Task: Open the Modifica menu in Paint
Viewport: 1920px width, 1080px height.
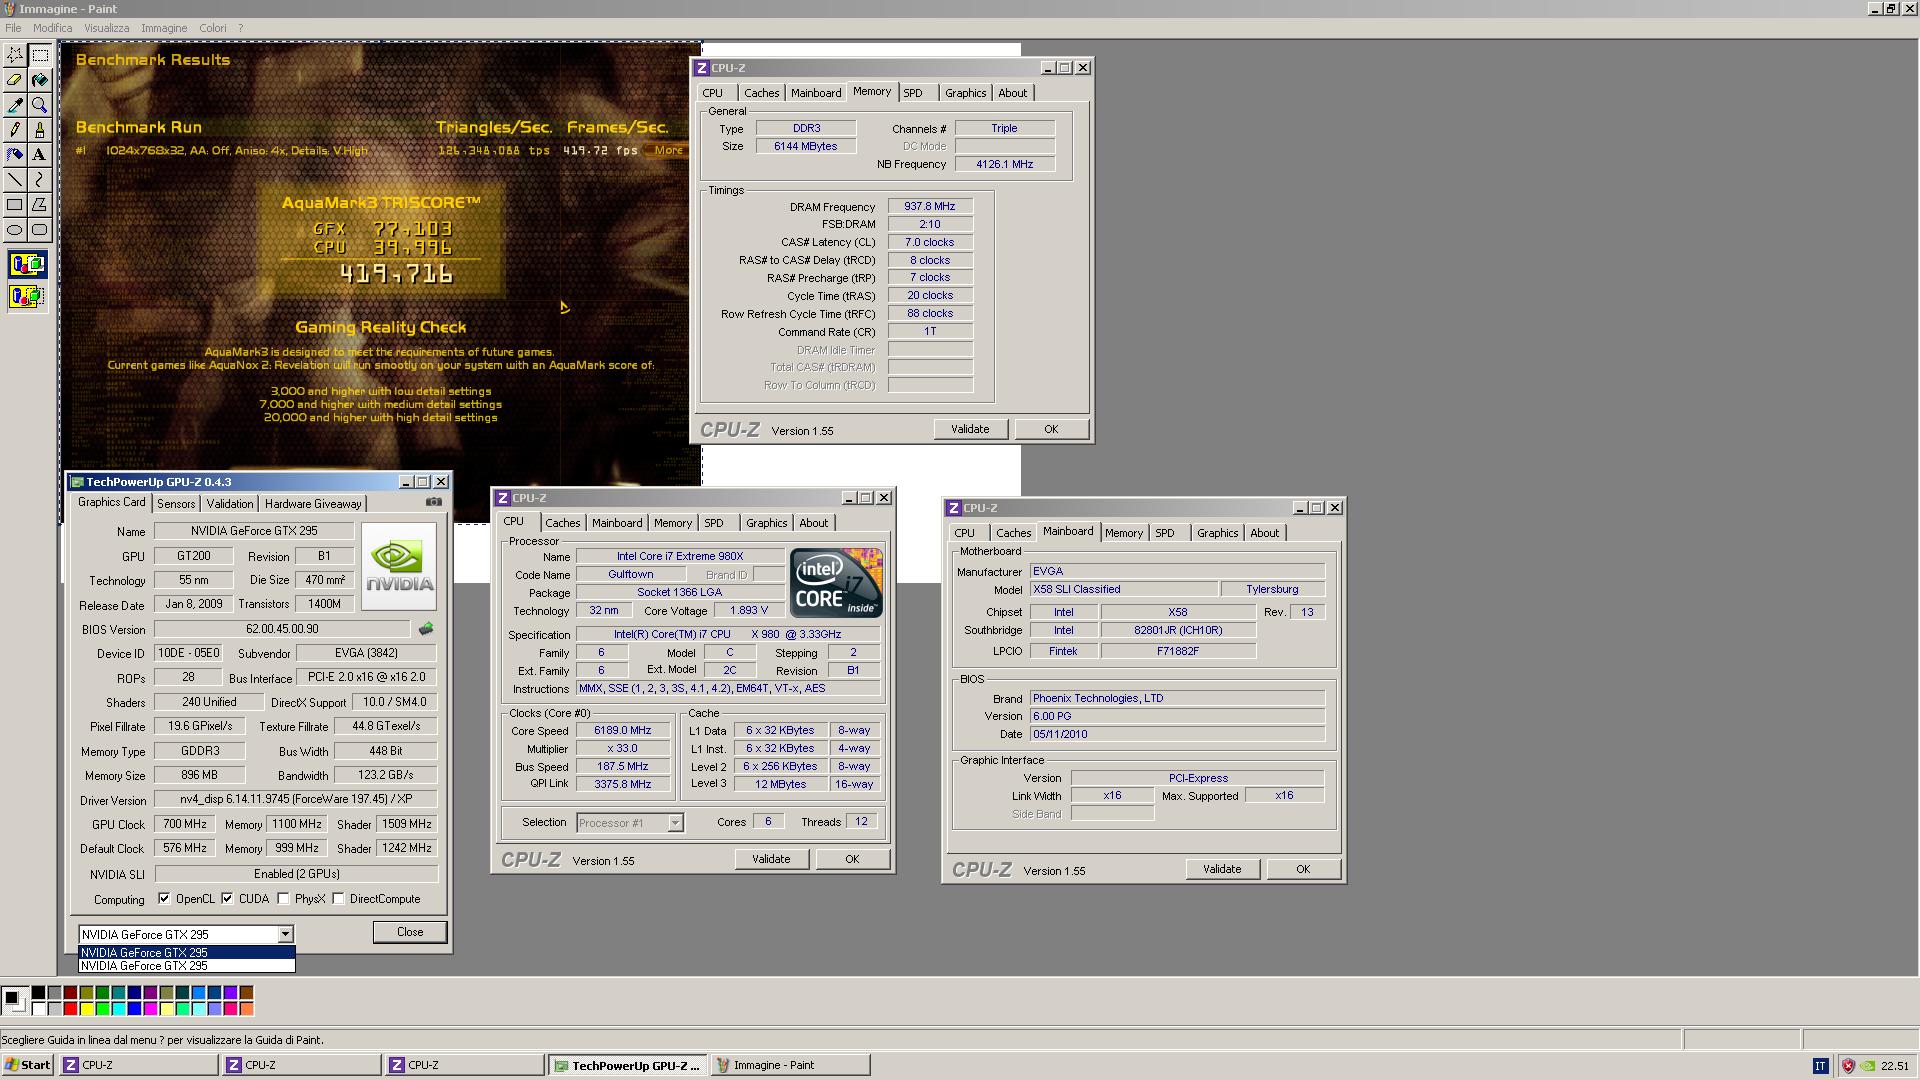Action: pyautogui.click(x=52, y=28)
